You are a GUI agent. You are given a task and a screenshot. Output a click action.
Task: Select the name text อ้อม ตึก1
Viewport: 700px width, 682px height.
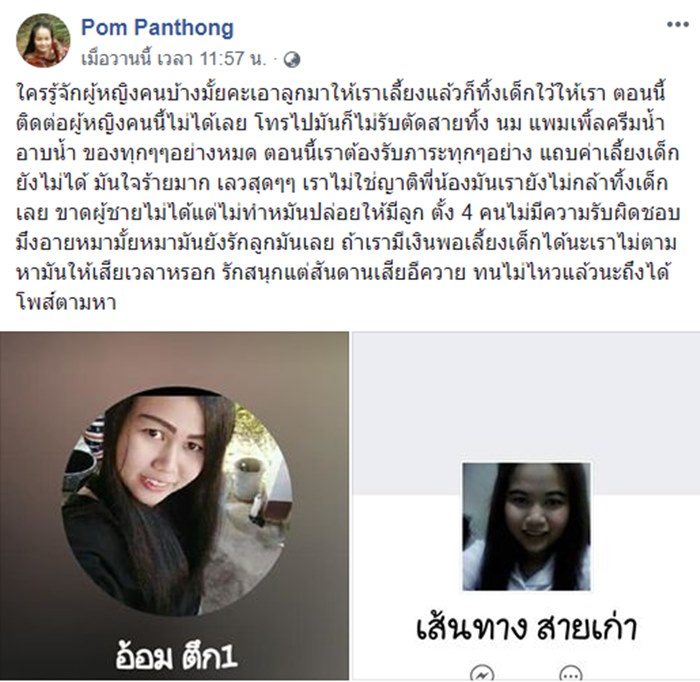click(176, 656)
